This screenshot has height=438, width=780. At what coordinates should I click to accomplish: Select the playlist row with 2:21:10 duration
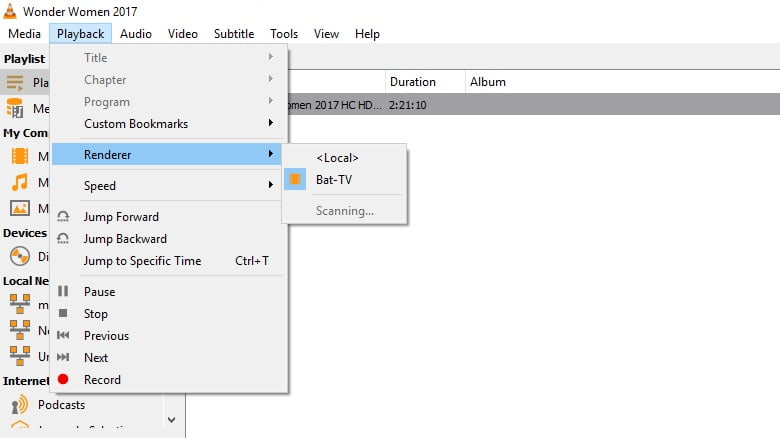pyautogui.click(x=533, y=105)
